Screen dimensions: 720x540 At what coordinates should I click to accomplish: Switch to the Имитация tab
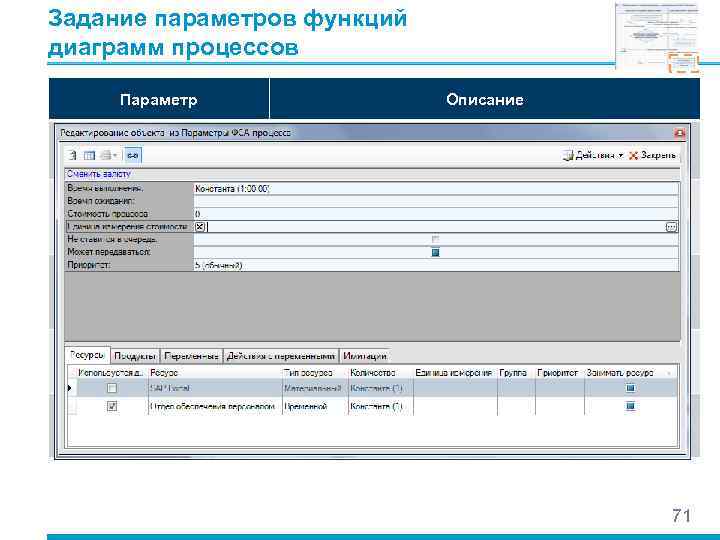pyautogui.click(x=365, y=356)
